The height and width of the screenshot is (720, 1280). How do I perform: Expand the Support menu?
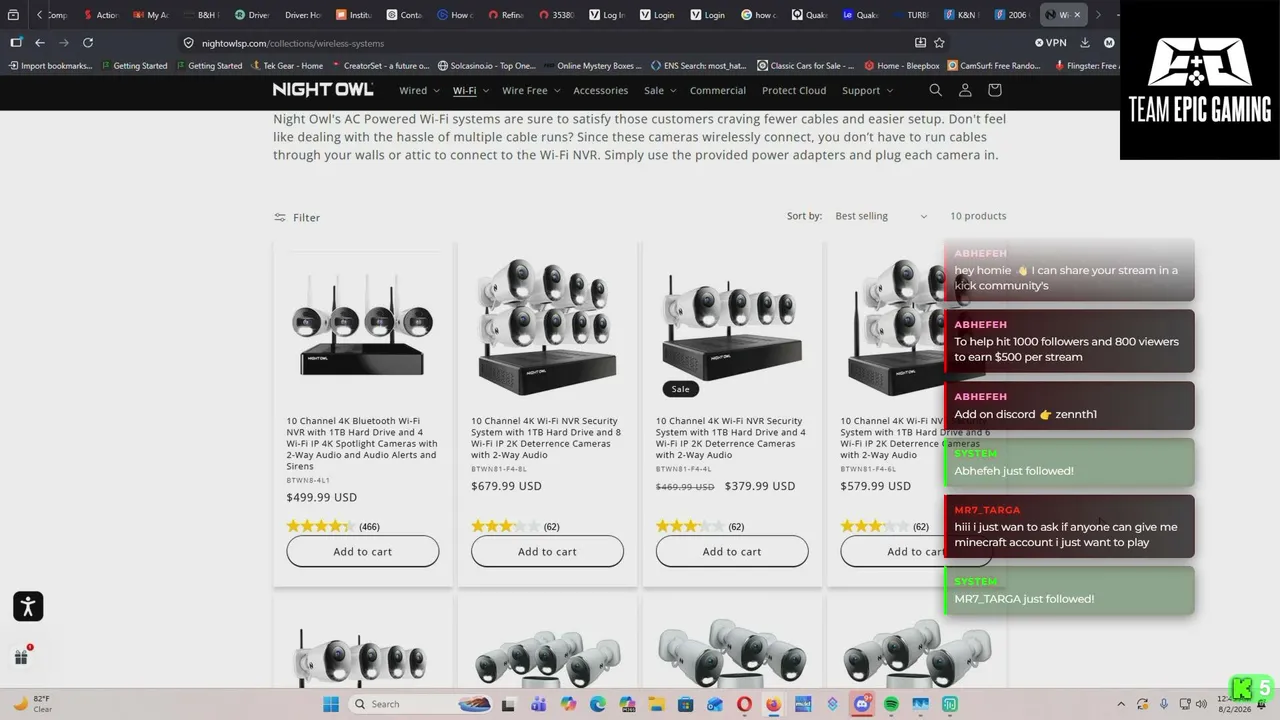coord(867,90)
